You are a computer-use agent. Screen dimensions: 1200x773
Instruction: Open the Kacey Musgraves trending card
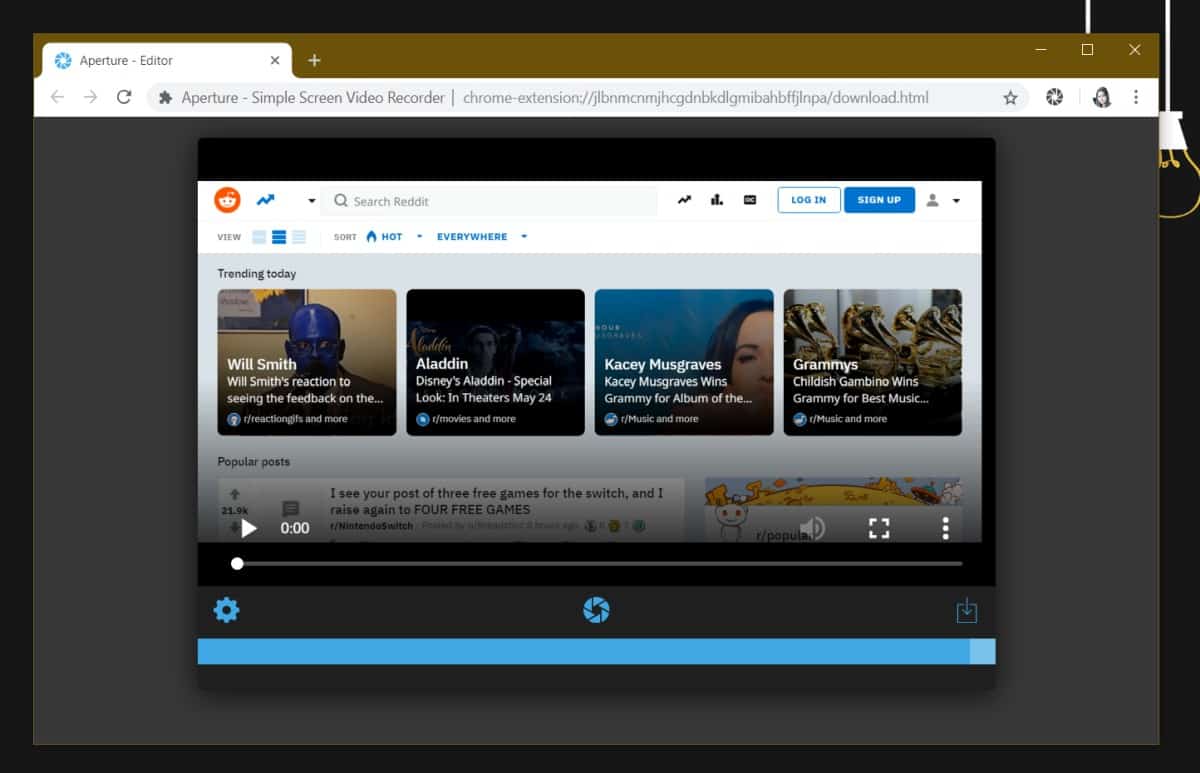pyautogui.click(x=684, y=362)
